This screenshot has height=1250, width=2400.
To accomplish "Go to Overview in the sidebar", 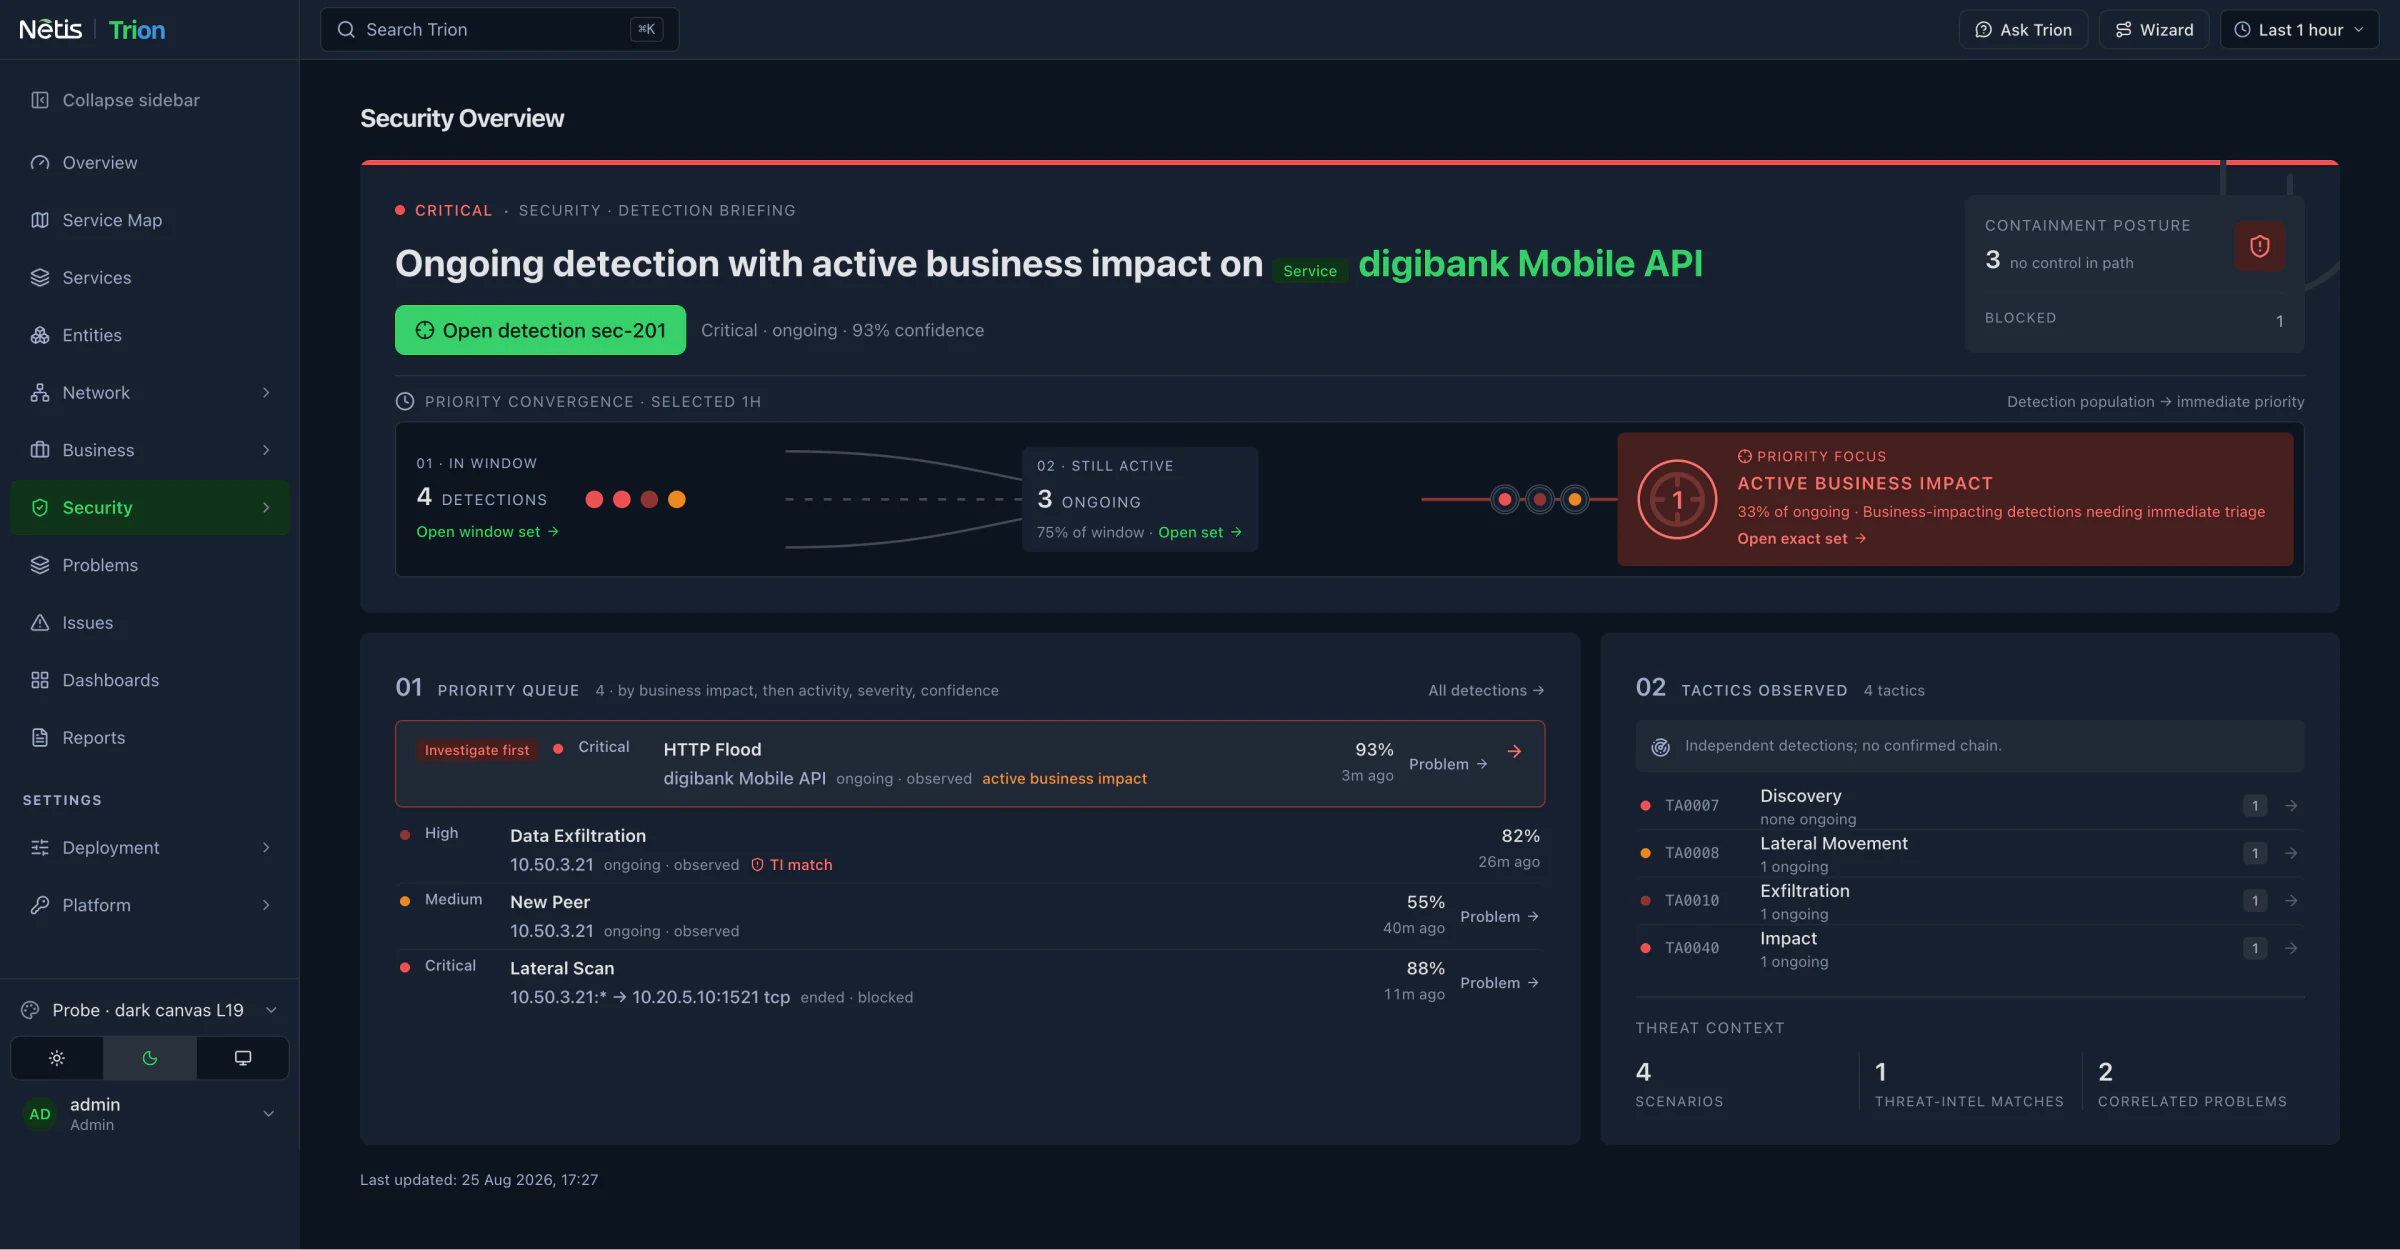I will (150, 163).
